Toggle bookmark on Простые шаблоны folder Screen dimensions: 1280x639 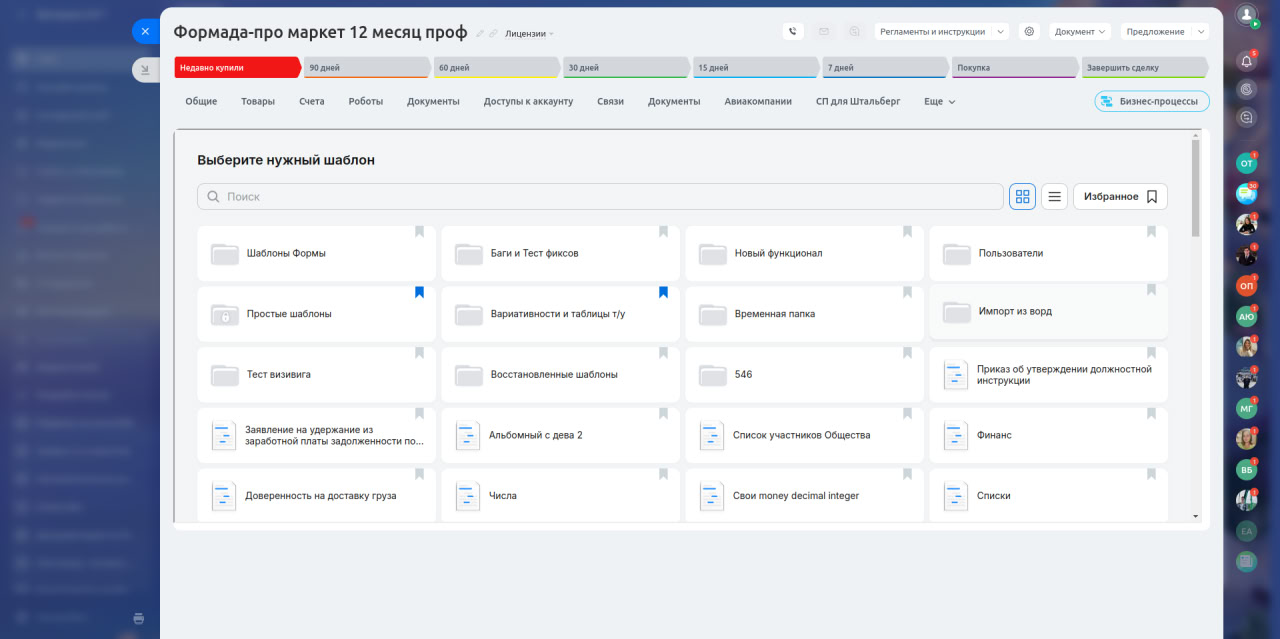(420, 293)
